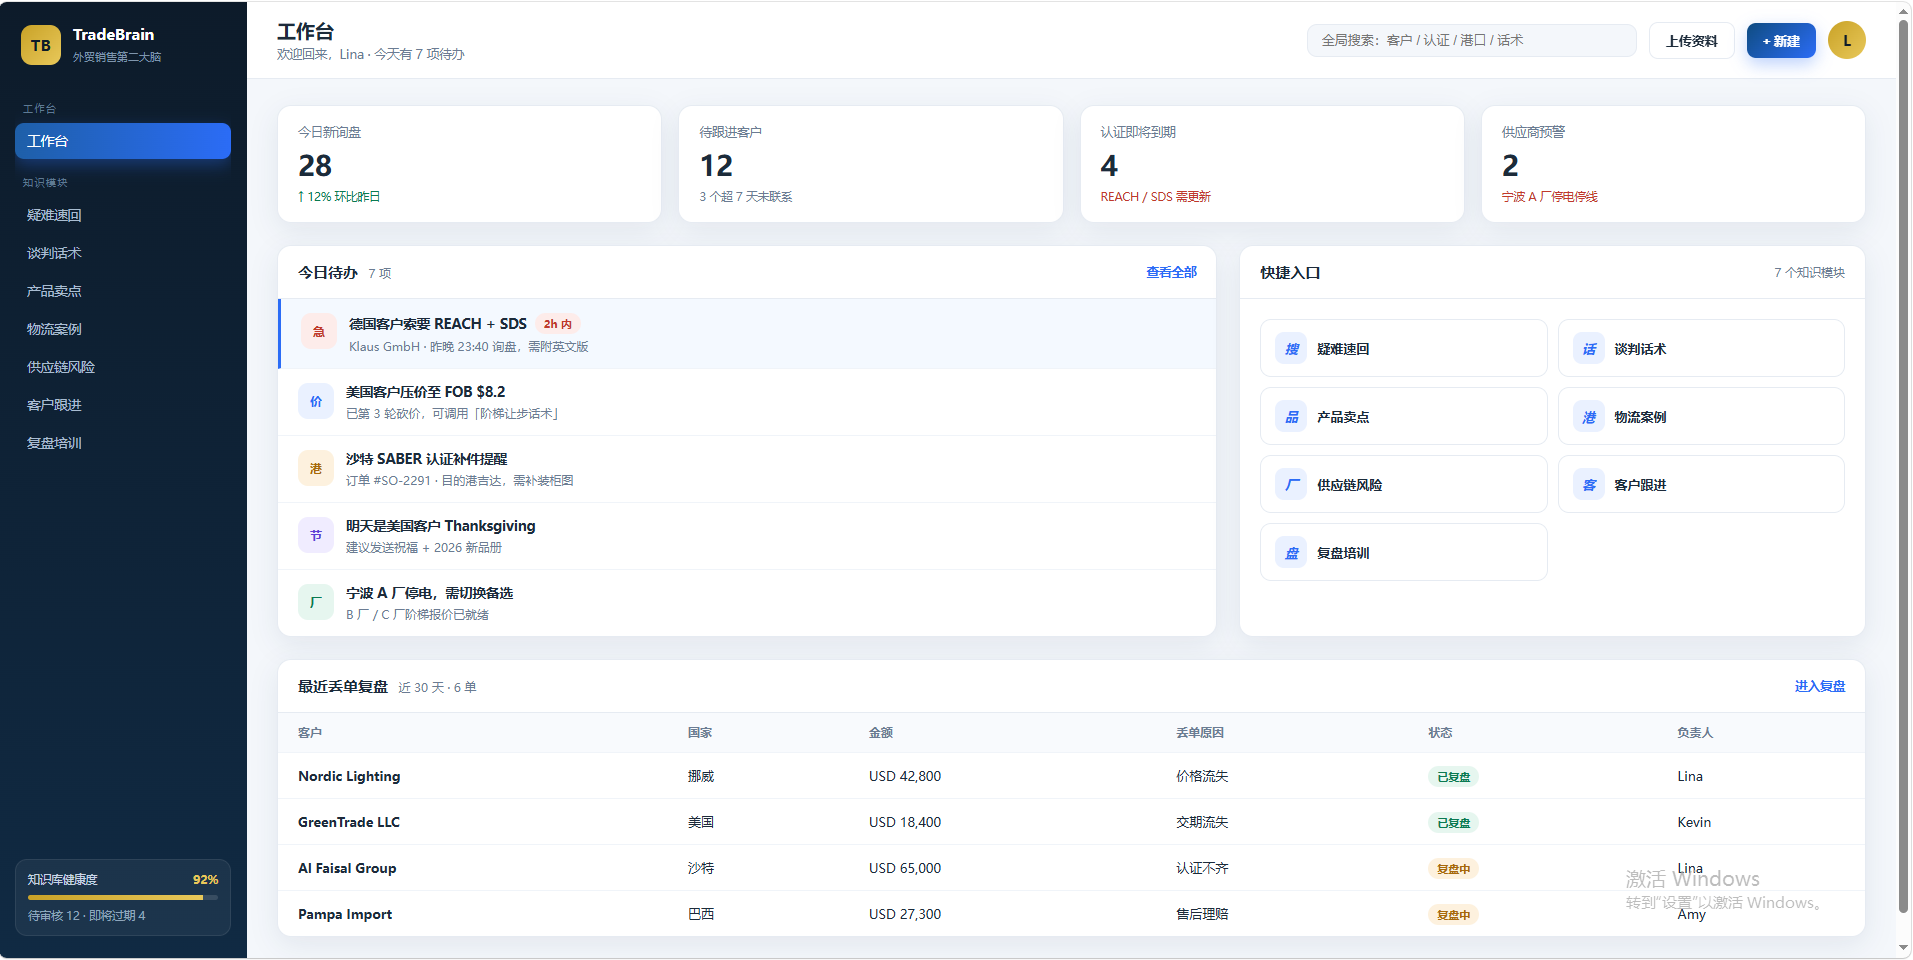Open 产品卖点 in the sidebar
1913x960 pixels.
tap(123, 291)
